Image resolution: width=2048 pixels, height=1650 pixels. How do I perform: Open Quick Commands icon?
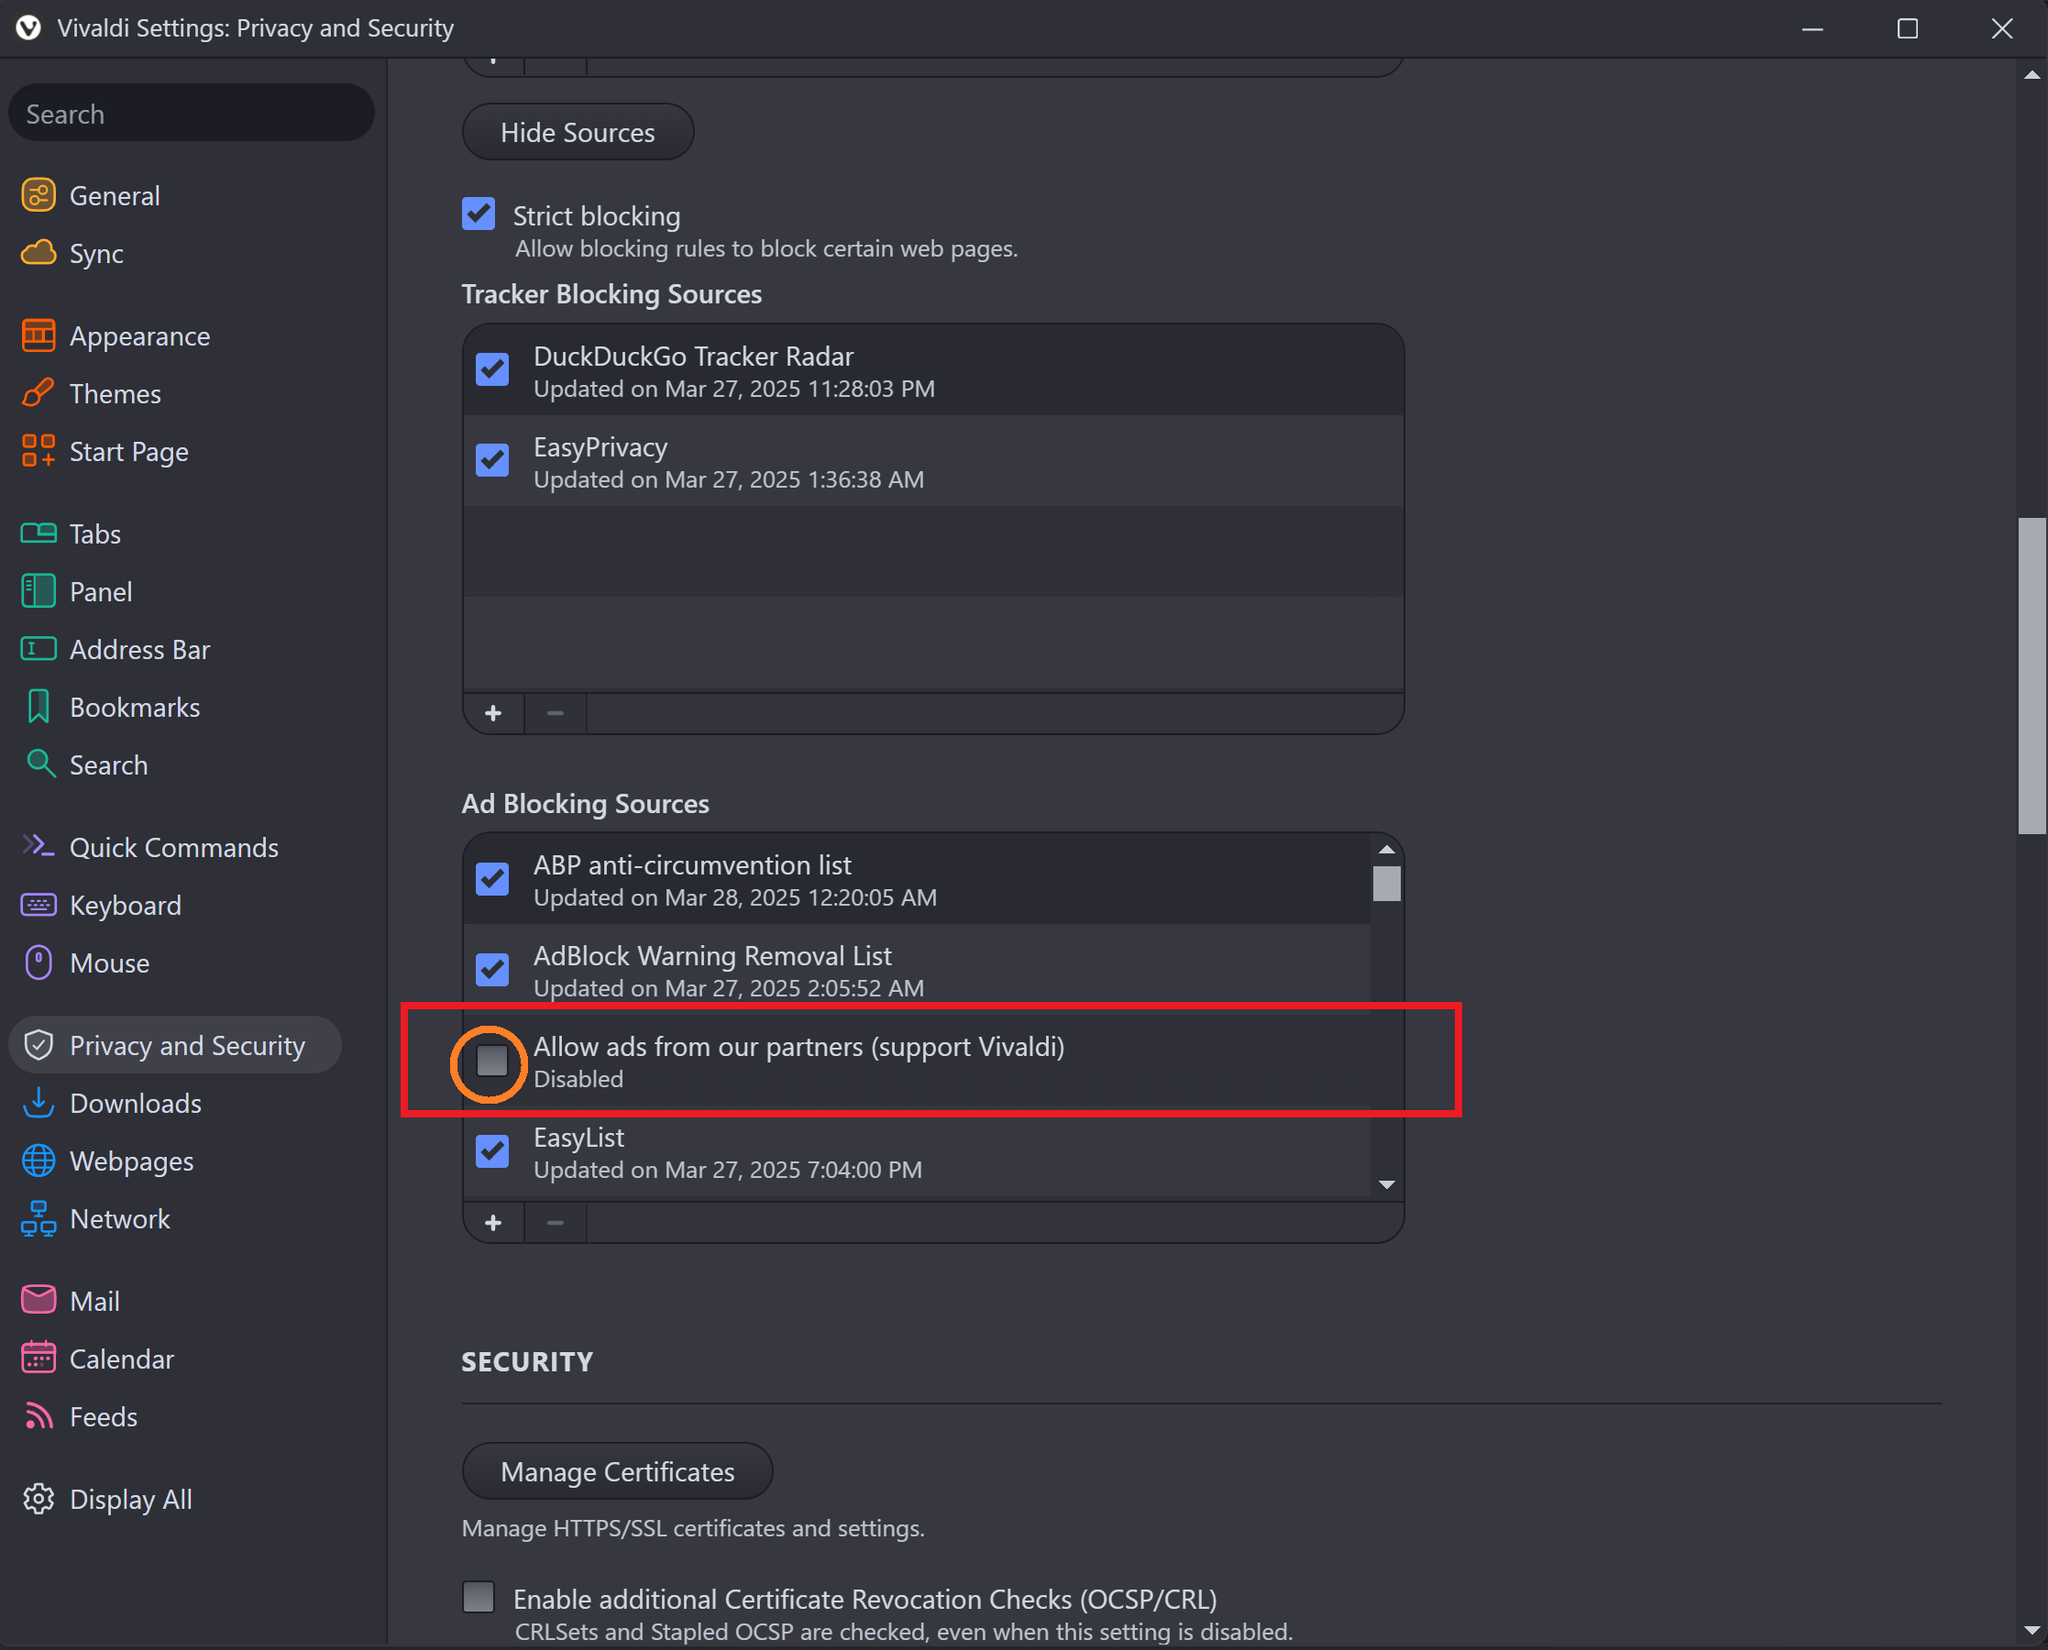tap(38, 846)
